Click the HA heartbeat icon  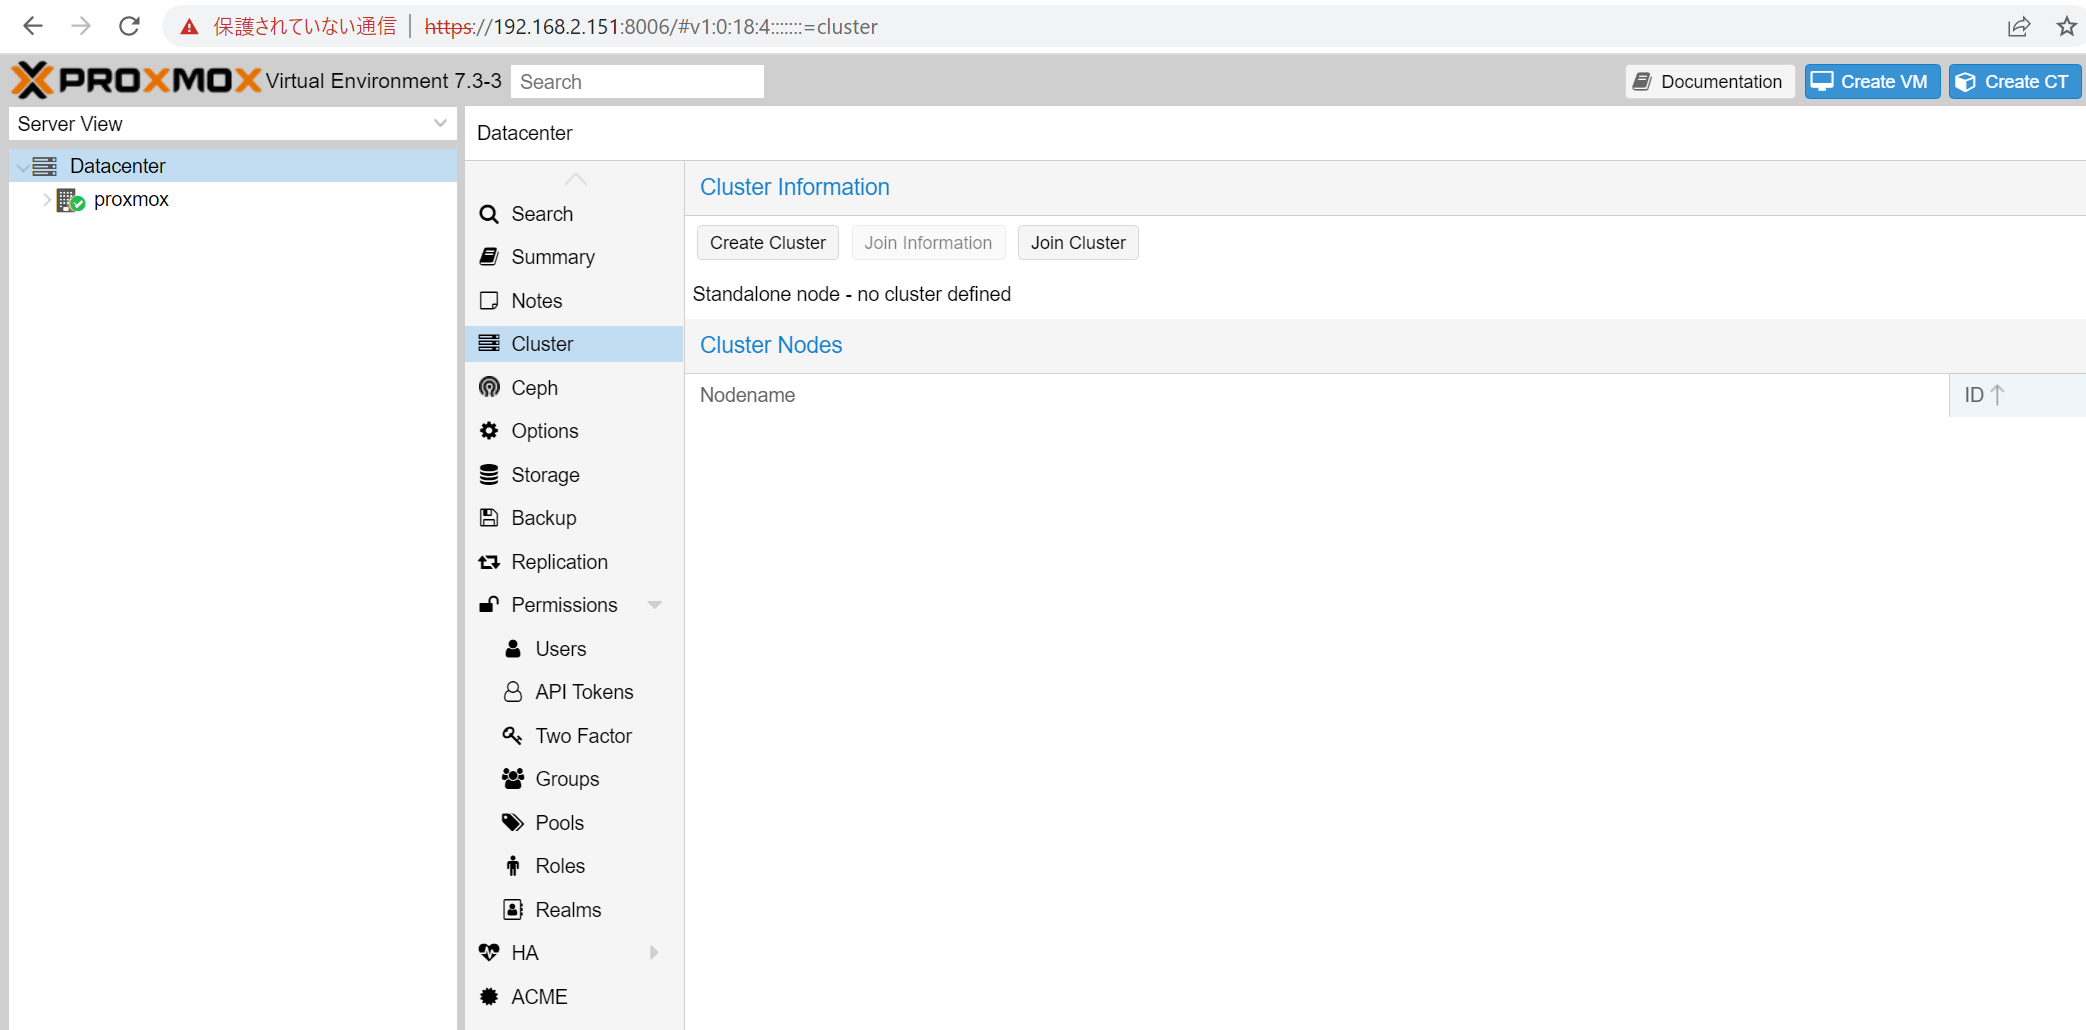(x=489, y=953)
